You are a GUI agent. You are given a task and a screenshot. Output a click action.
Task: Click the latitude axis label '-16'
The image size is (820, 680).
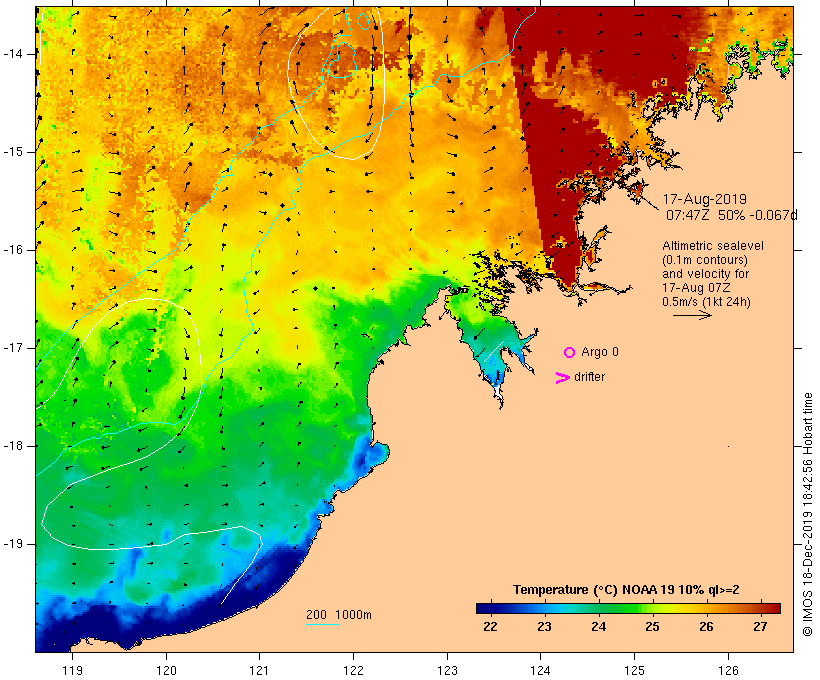click(13, 250)
